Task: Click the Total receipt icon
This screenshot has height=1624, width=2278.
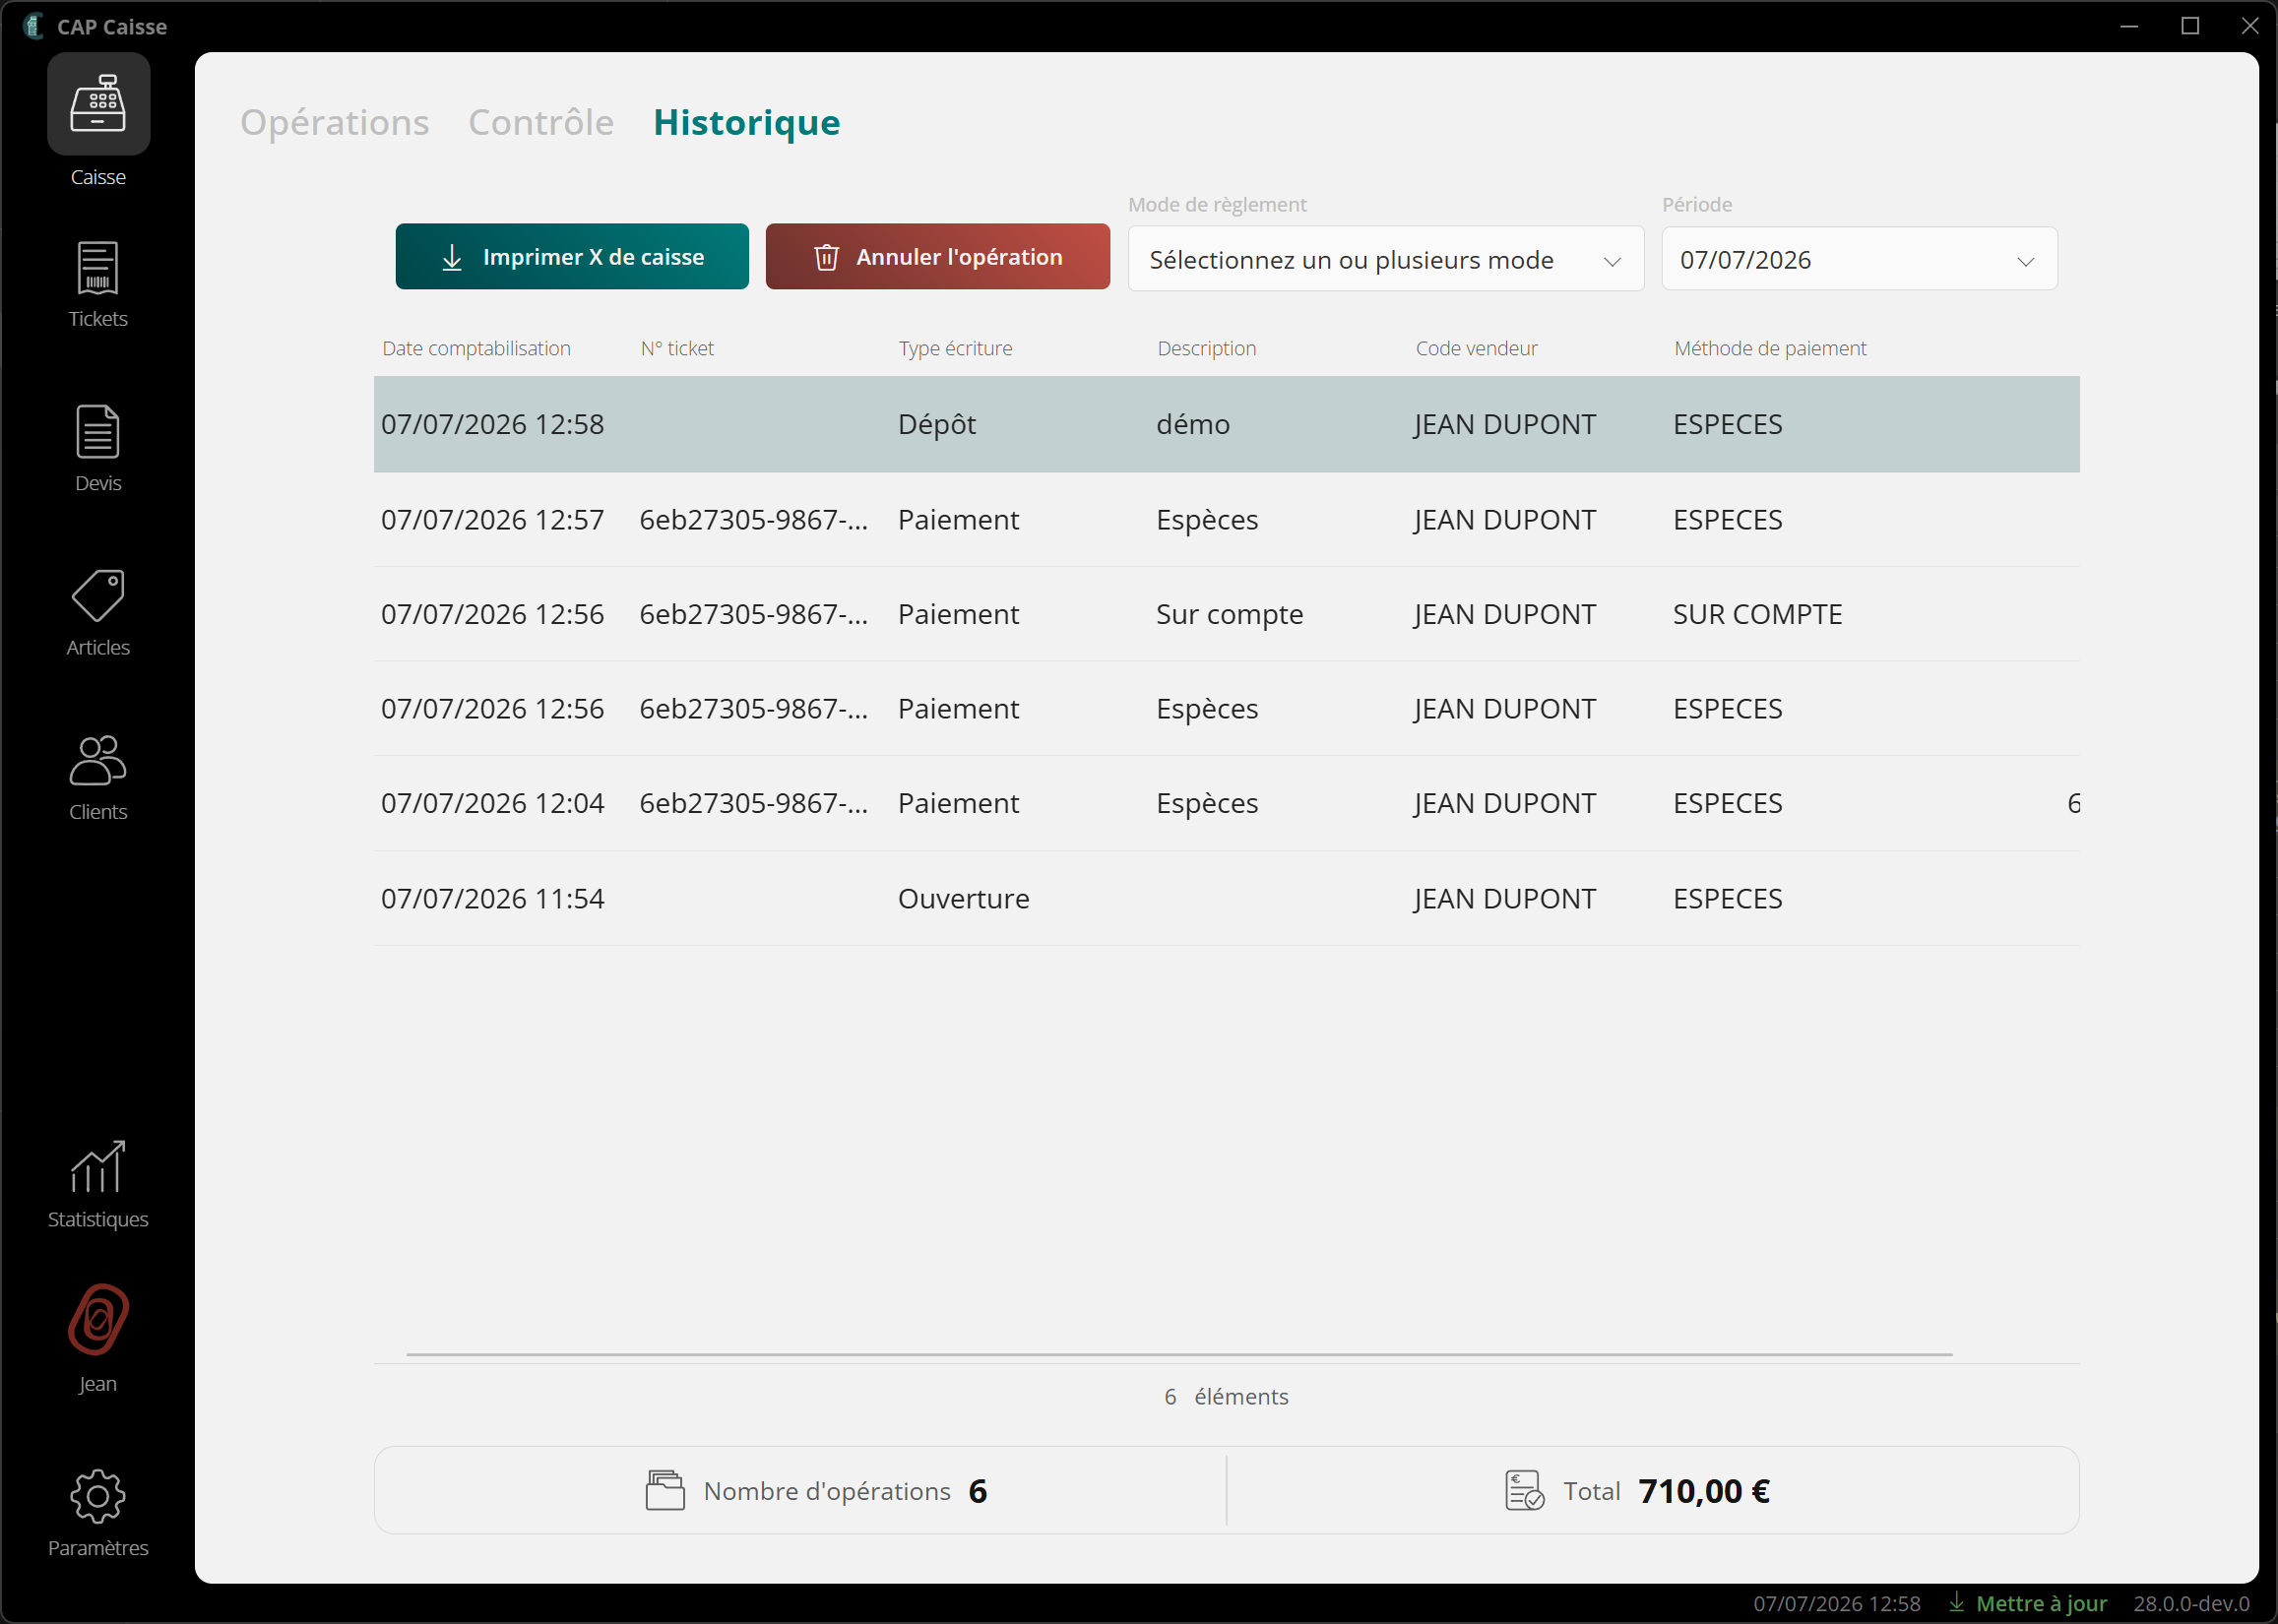Action: point(1525,1490)
